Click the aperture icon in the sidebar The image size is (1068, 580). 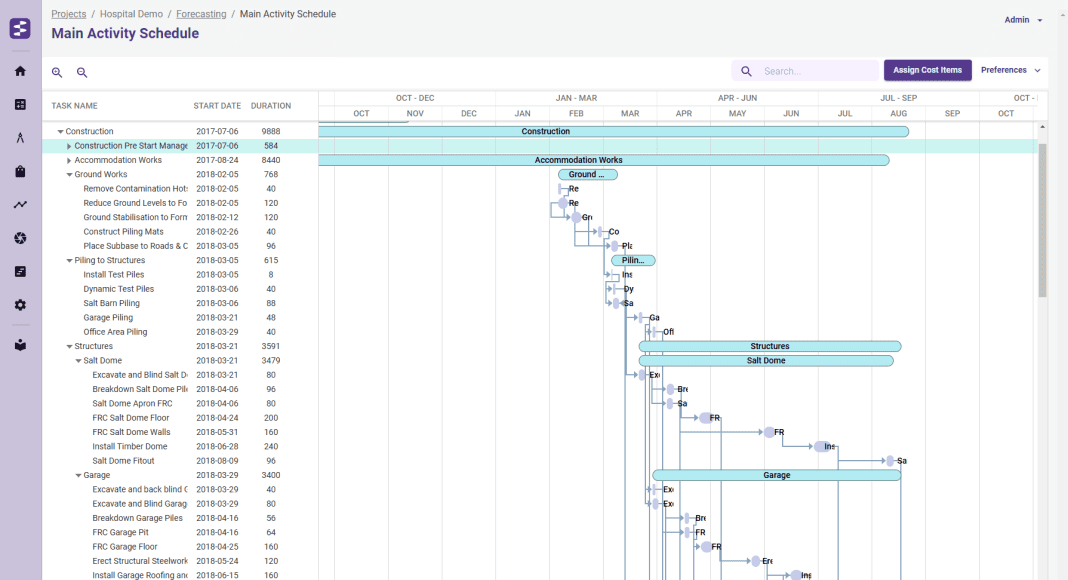coord(20,238)
